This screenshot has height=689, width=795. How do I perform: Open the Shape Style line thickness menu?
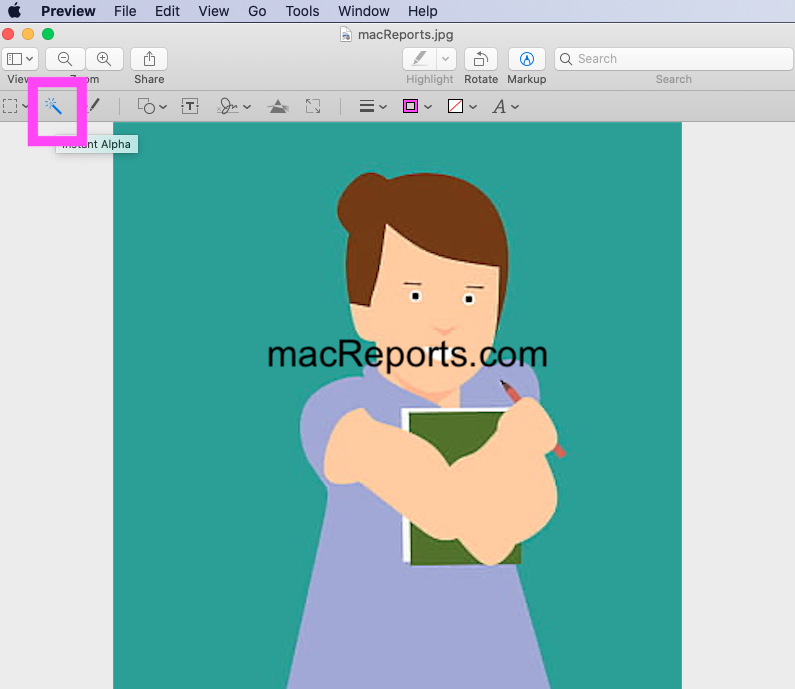pos(367,106)
